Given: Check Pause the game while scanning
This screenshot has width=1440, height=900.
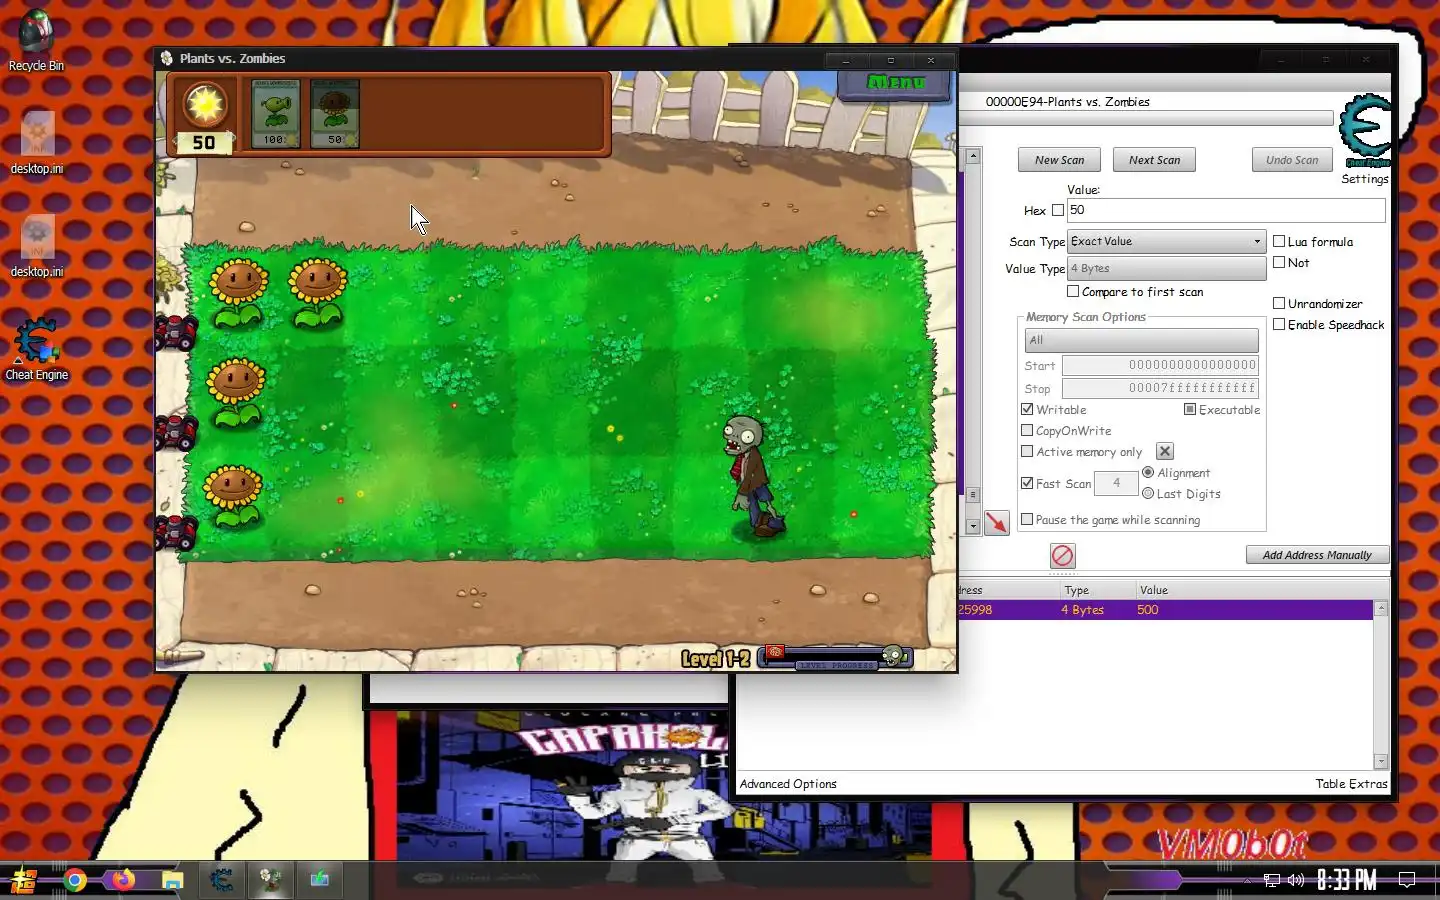Looking at the screenshot, I should (x=1027, y=519).
